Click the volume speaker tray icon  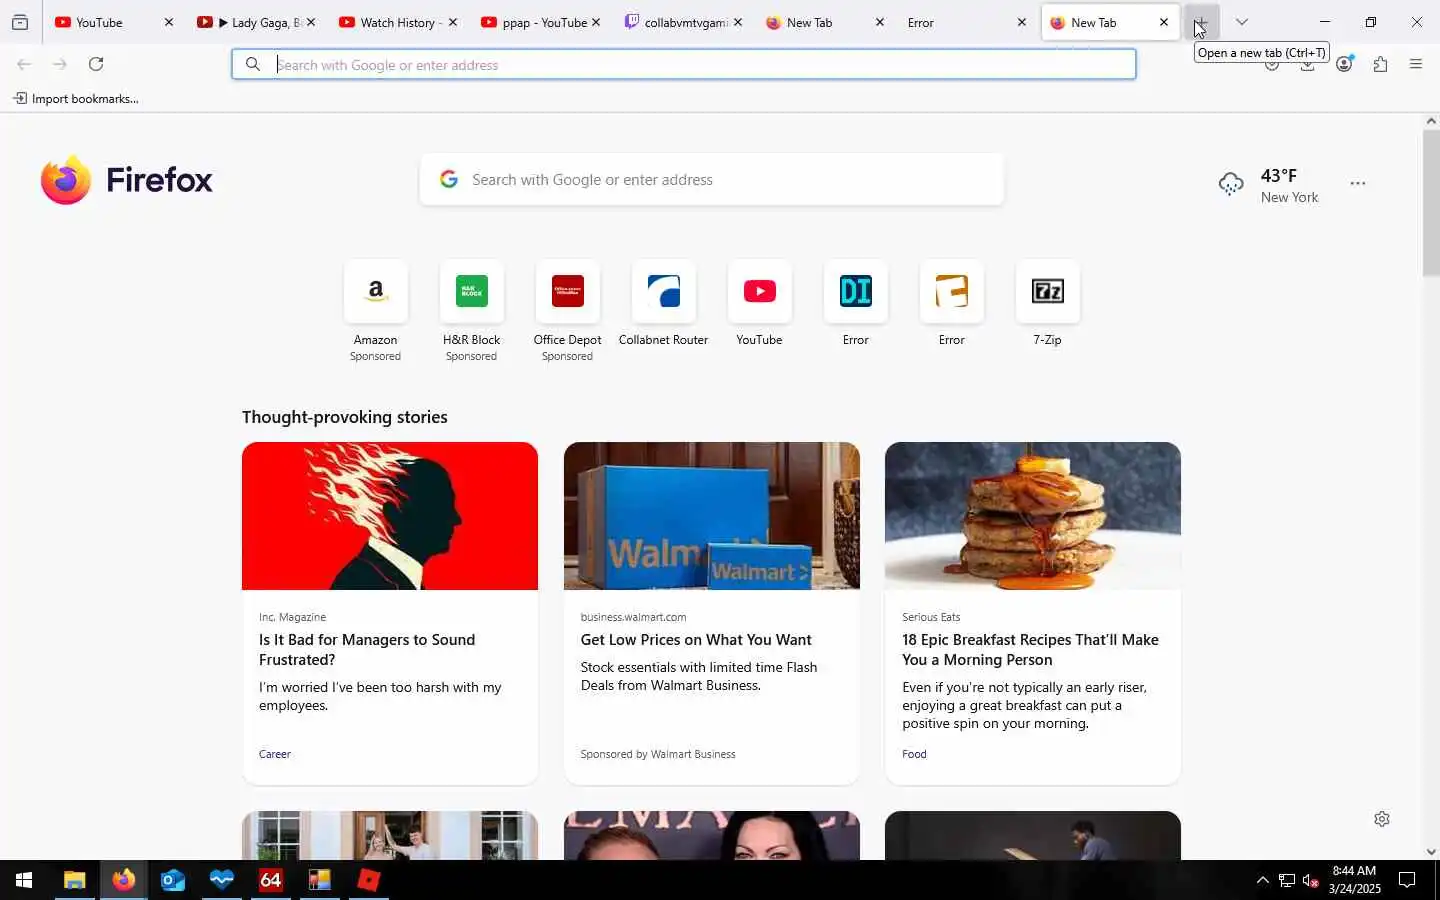click(1311, 880)
